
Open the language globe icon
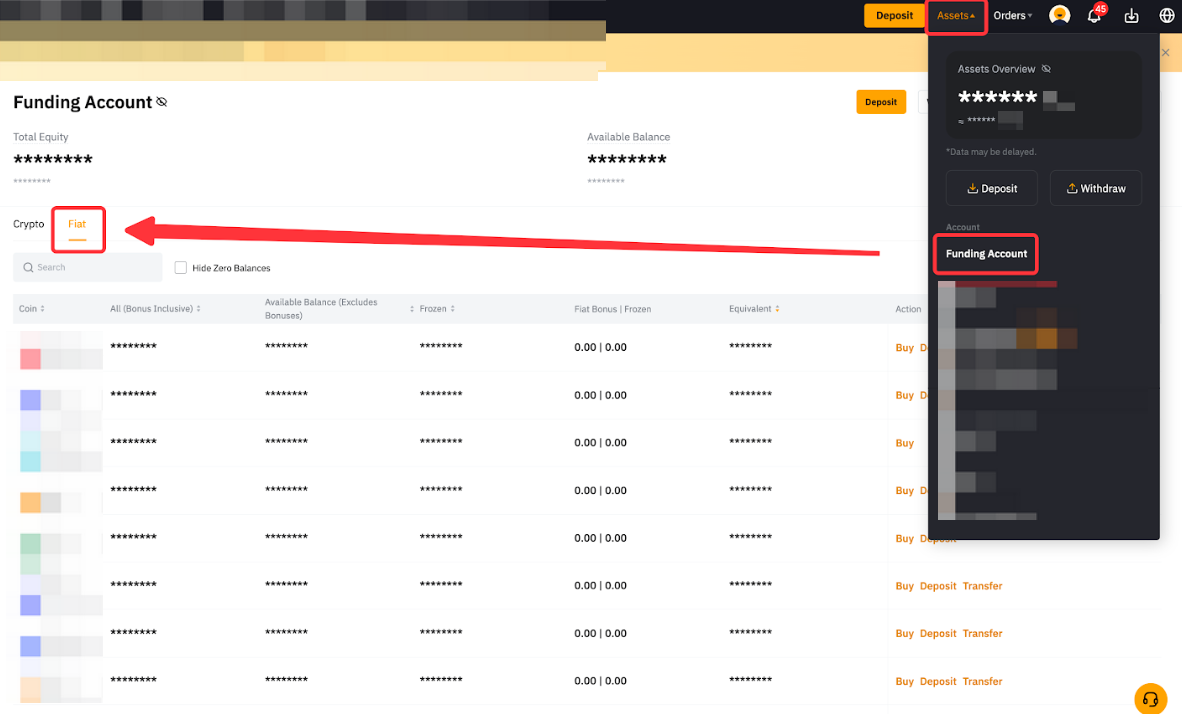1166,16
